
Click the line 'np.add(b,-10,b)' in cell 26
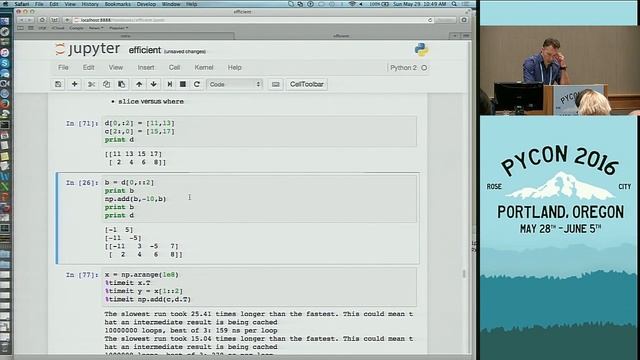point(136,199)
